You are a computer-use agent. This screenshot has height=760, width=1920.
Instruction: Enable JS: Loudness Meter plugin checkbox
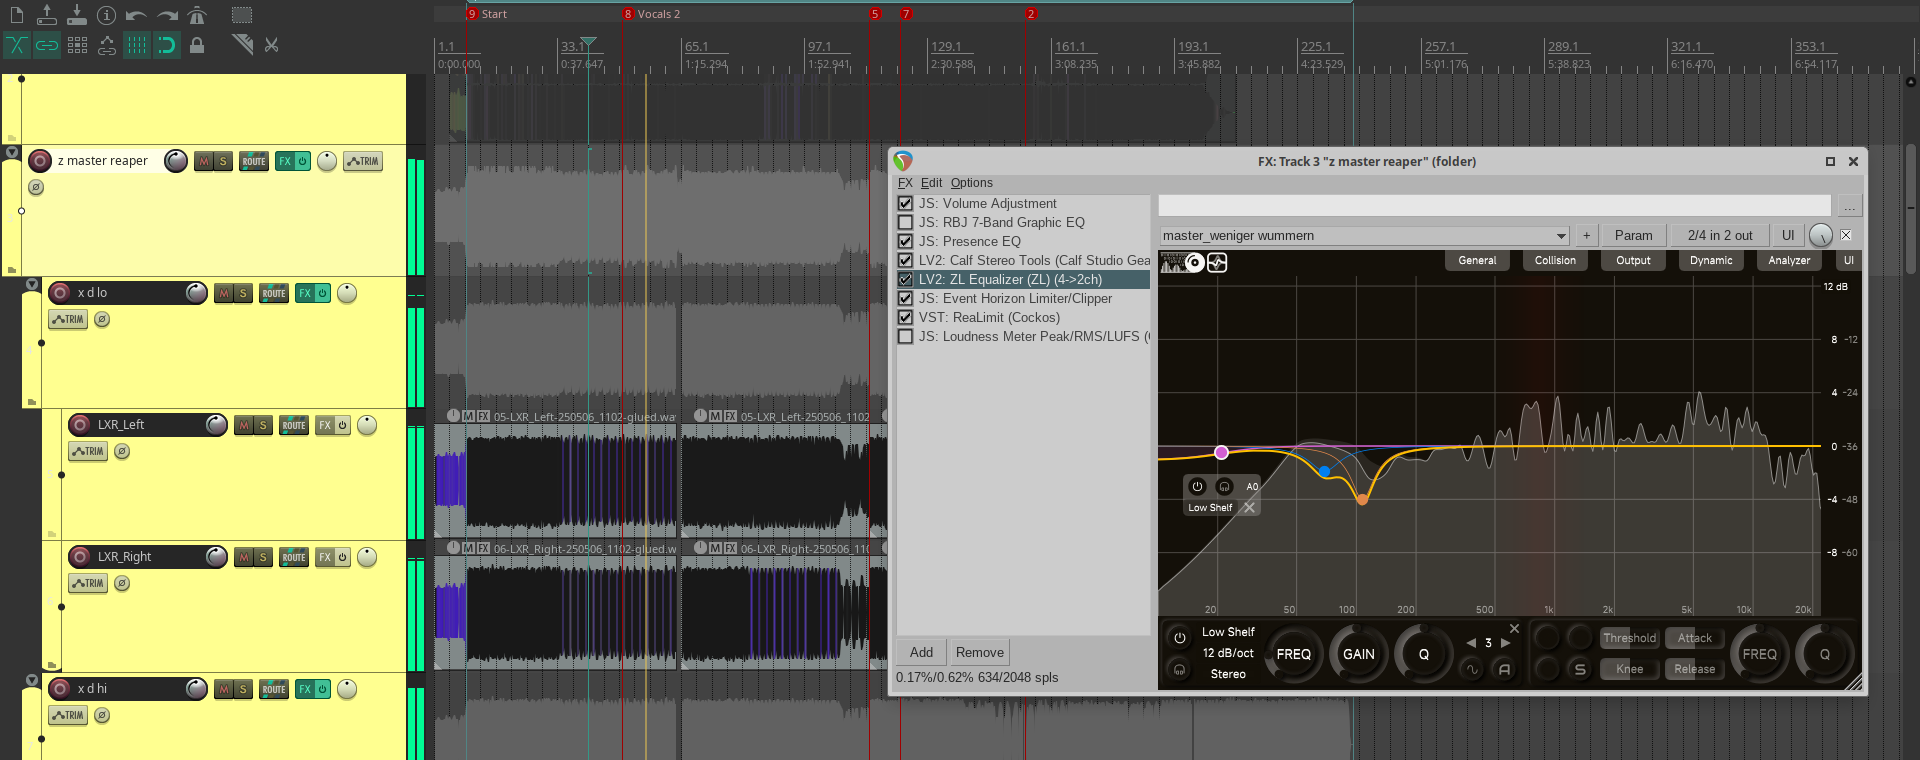[x=905, y=336]
